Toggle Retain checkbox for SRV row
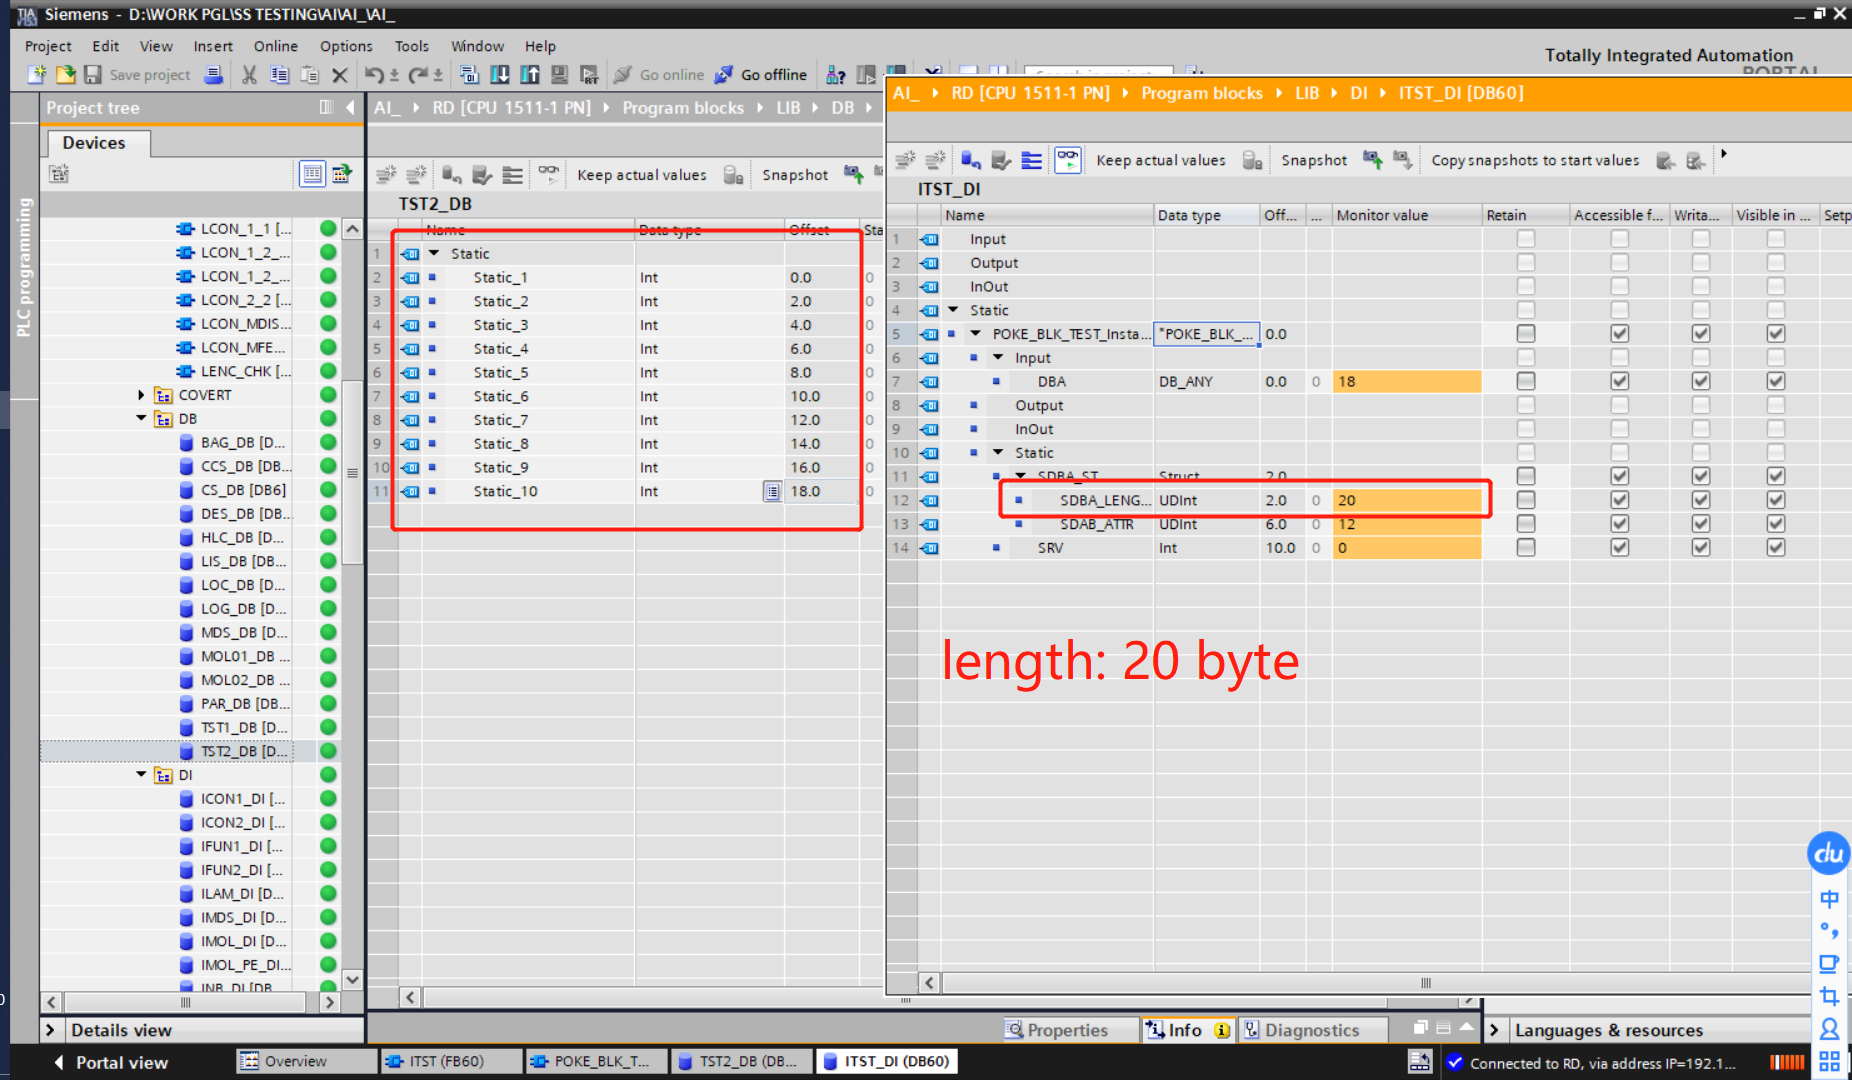The height and width of the screenshot is (1080, 1852). click(1525, 548)
